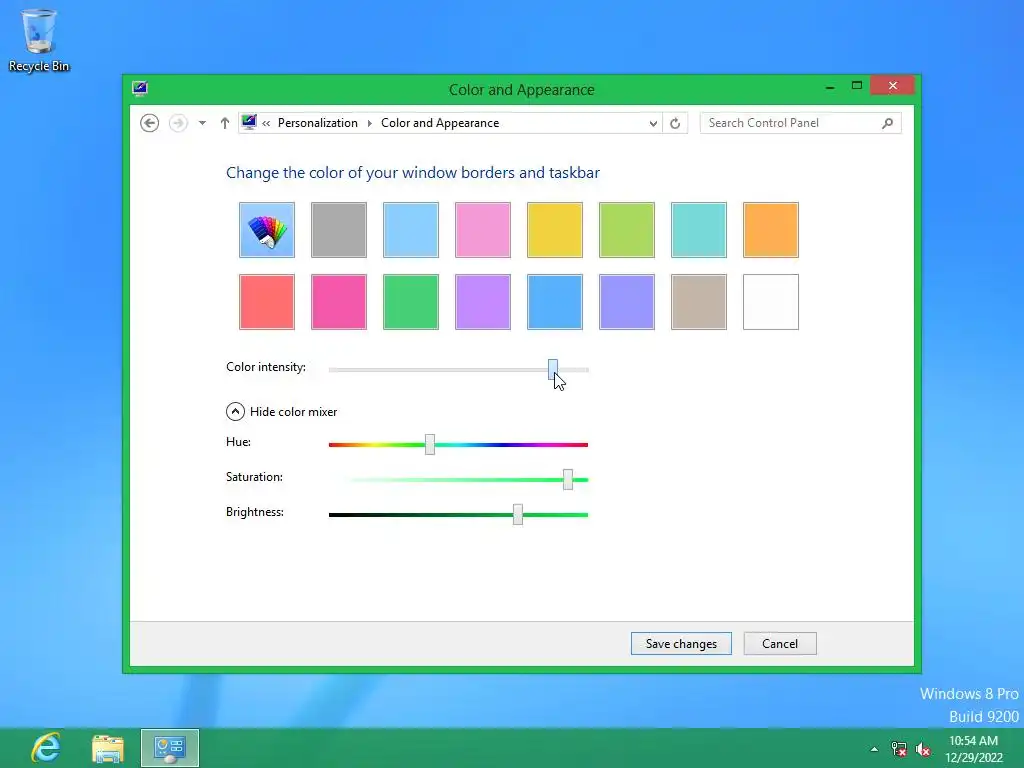Launch Internet Explorer from the taskbar
Viewport: 1024px width, 768px height.
47,748
